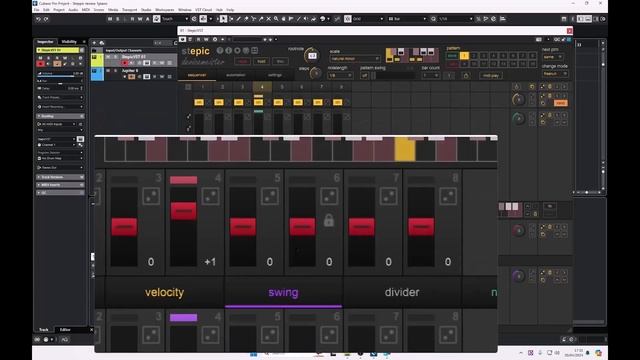Randomize step 5 swing with dice icon
The image size is (640, 360).
click(x=270, y=197)
